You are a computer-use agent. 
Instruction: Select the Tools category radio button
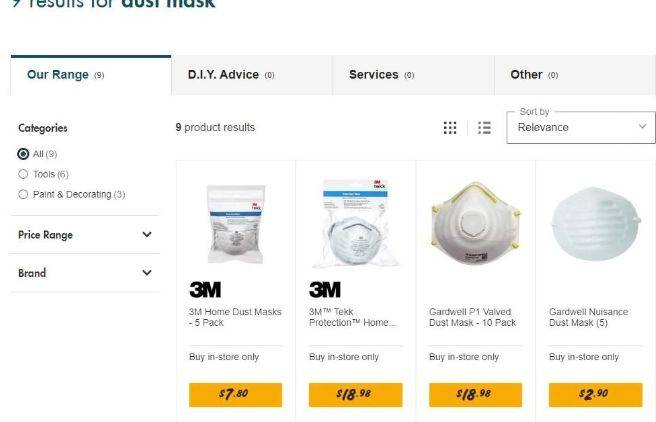23,174
